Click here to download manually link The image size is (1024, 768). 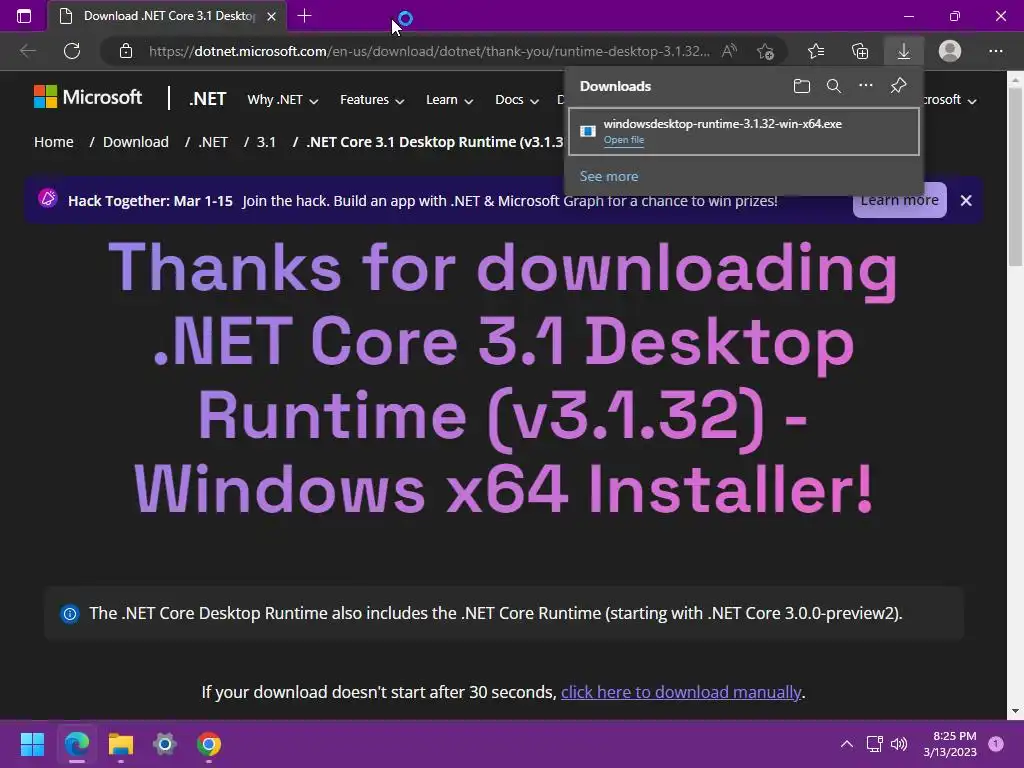[680, 692]
